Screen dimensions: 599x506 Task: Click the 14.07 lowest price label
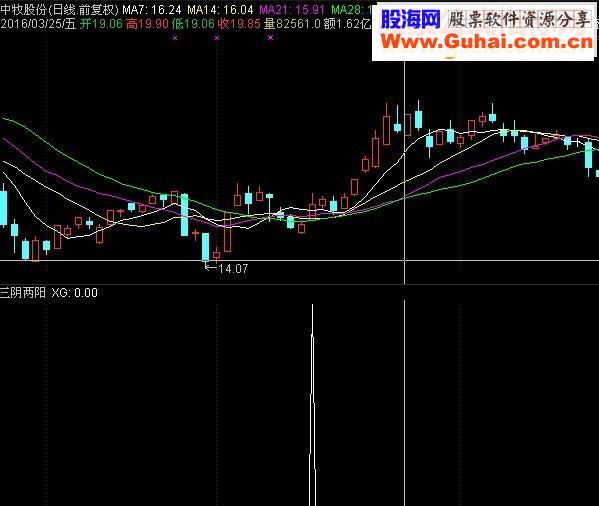pyautogui.click(x=233, y=269)
